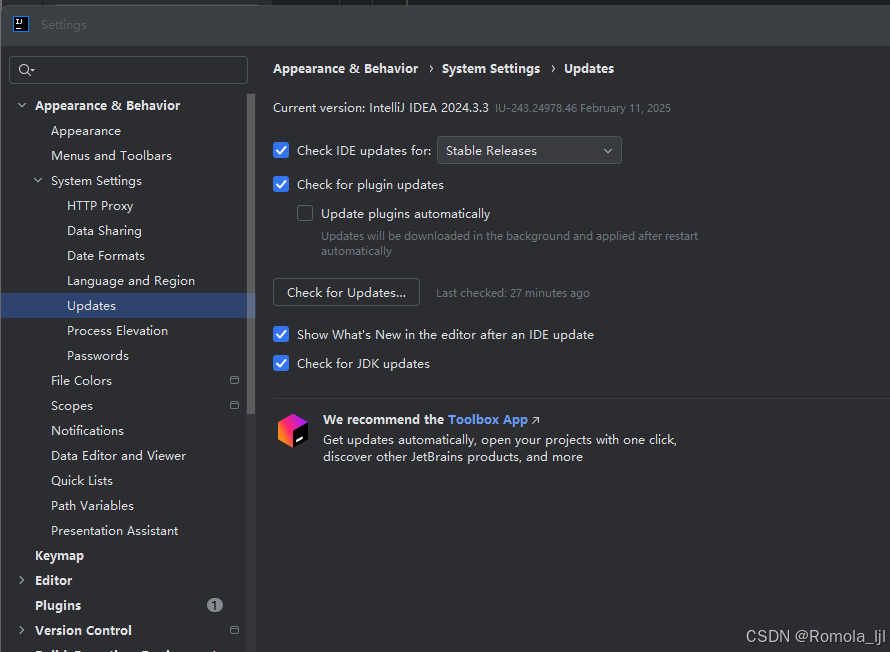The image size is (890, 652).
Task: Click the IntelliJ IDEA logo in title bar
Action: (x=21, y=24)
